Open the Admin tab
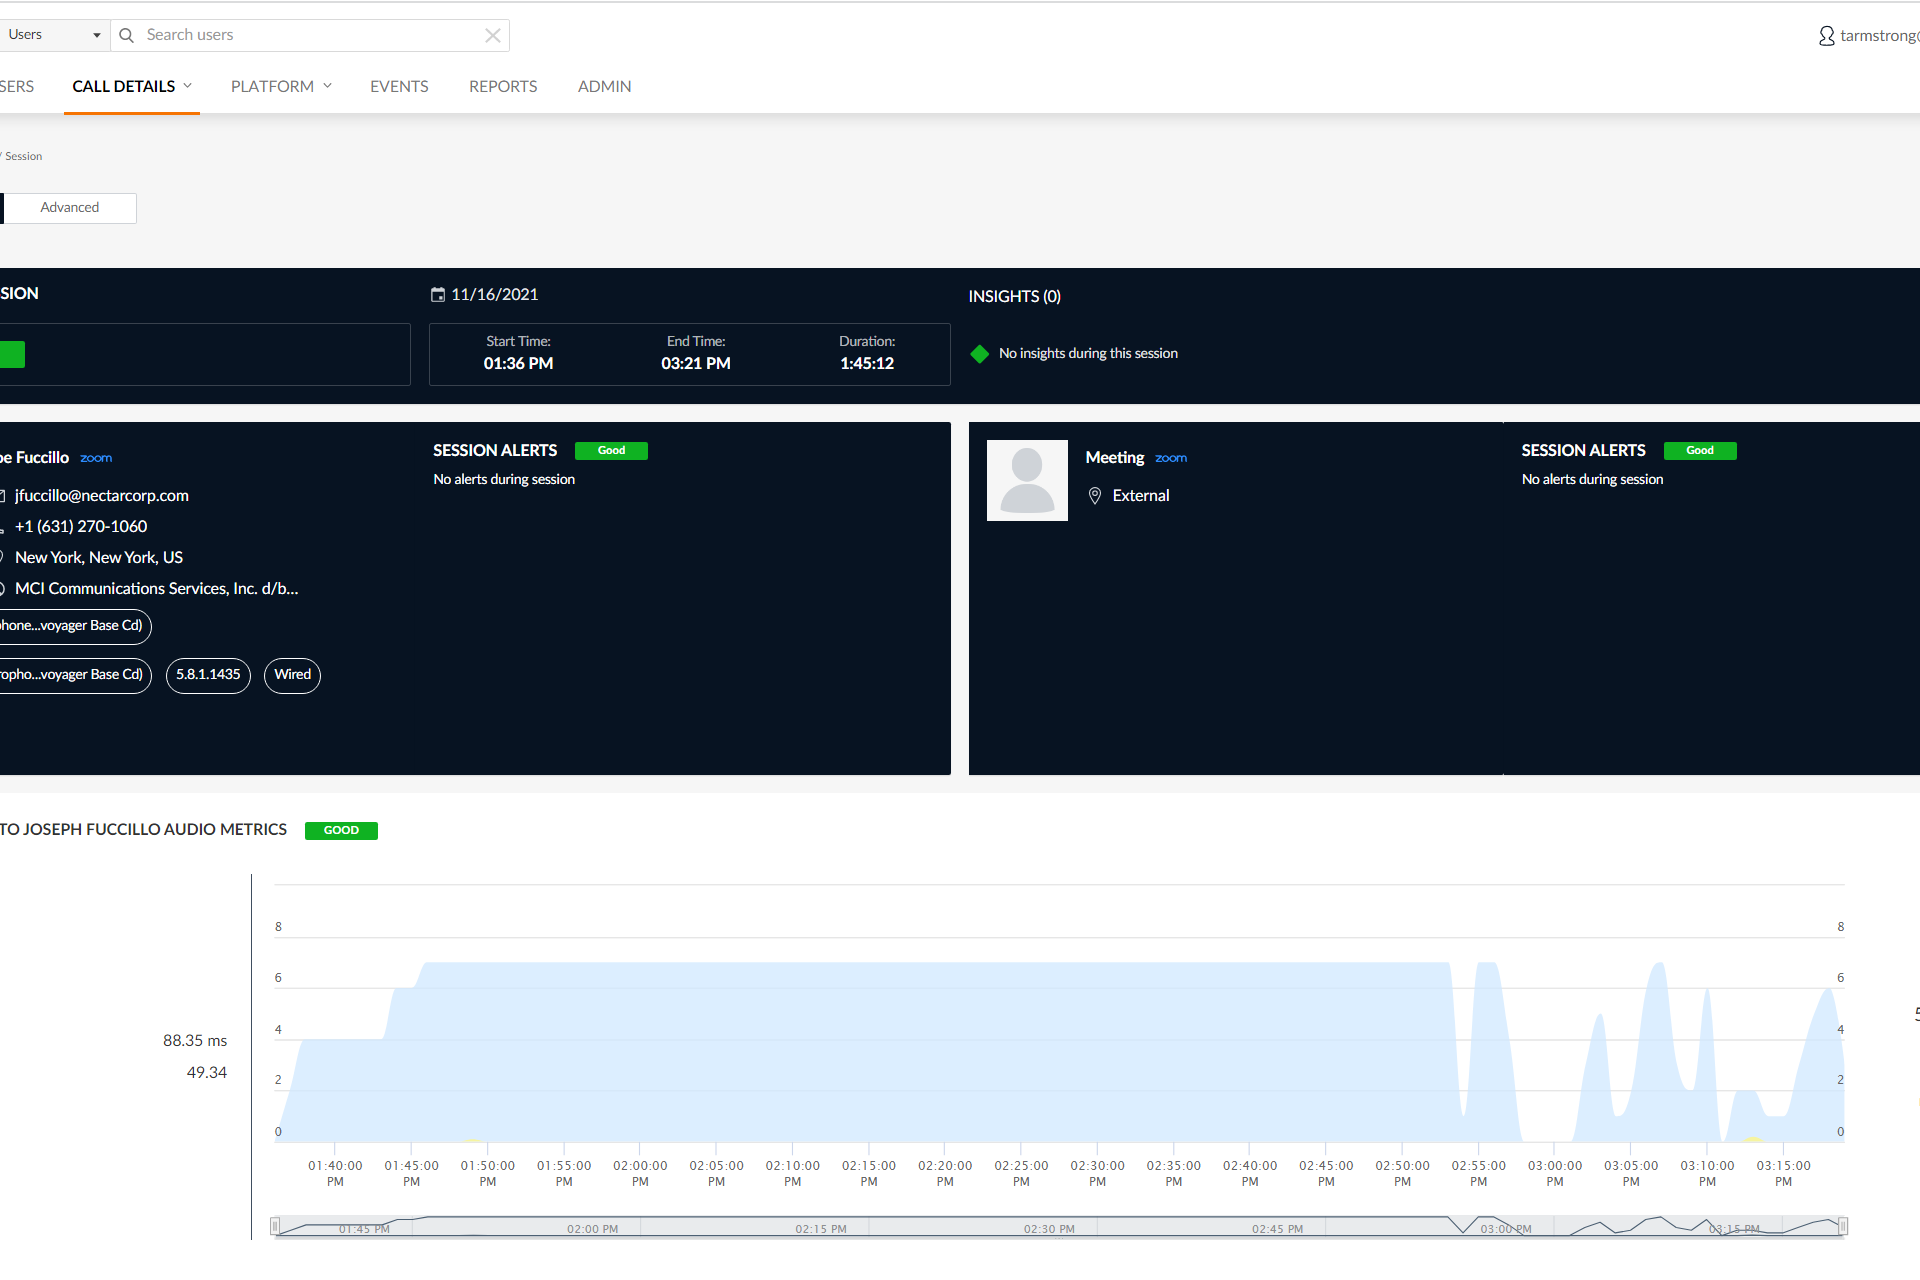The image size is (1920, 1280). pos(604,87)
